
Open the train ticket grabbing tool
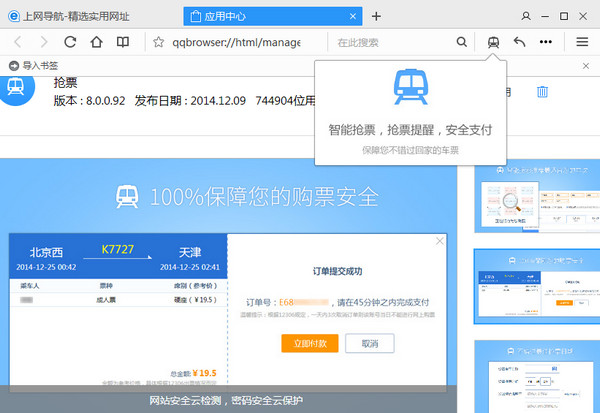coord(493,42)
